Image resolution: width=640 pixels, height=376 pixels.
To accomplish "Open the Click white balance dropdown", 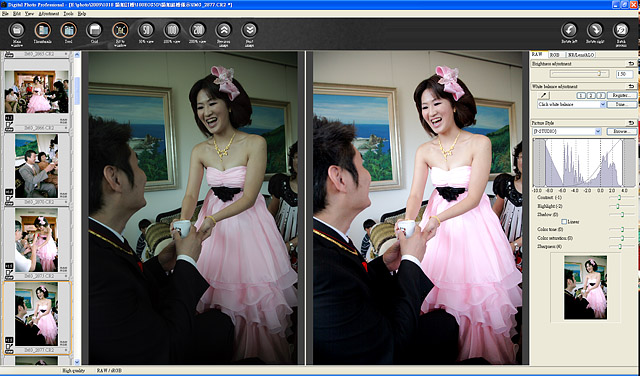I will [x=571, y=105].
